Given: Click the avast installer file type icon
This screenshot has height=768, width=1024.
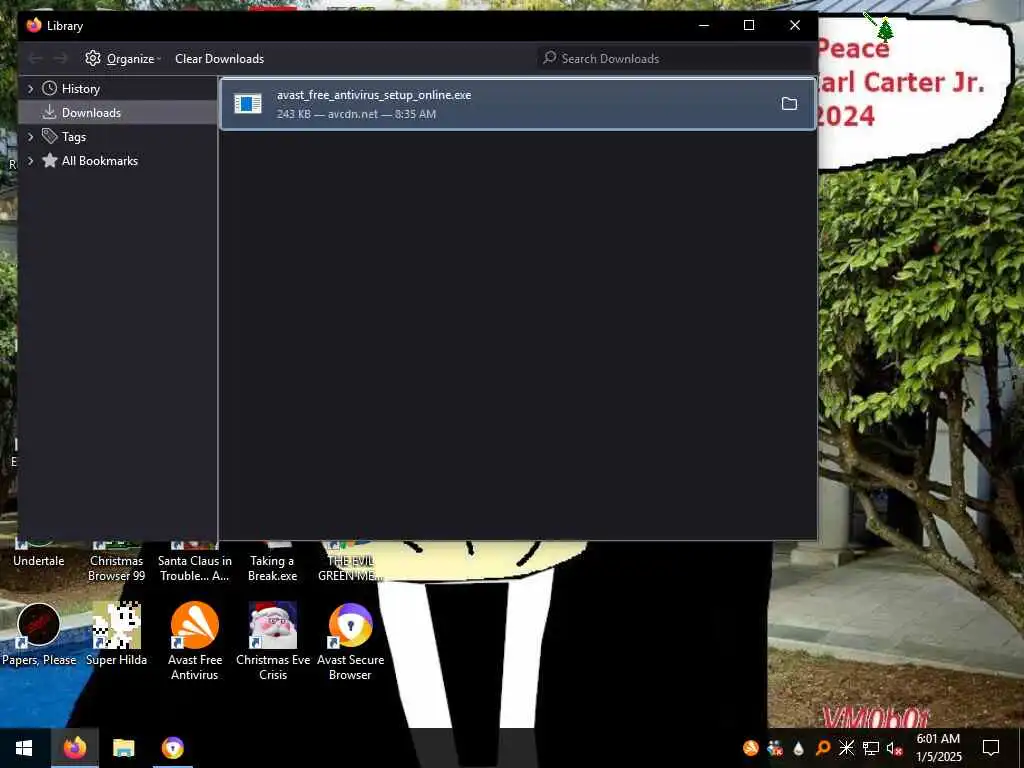Looking at the screenshot, I should [248, 104].
